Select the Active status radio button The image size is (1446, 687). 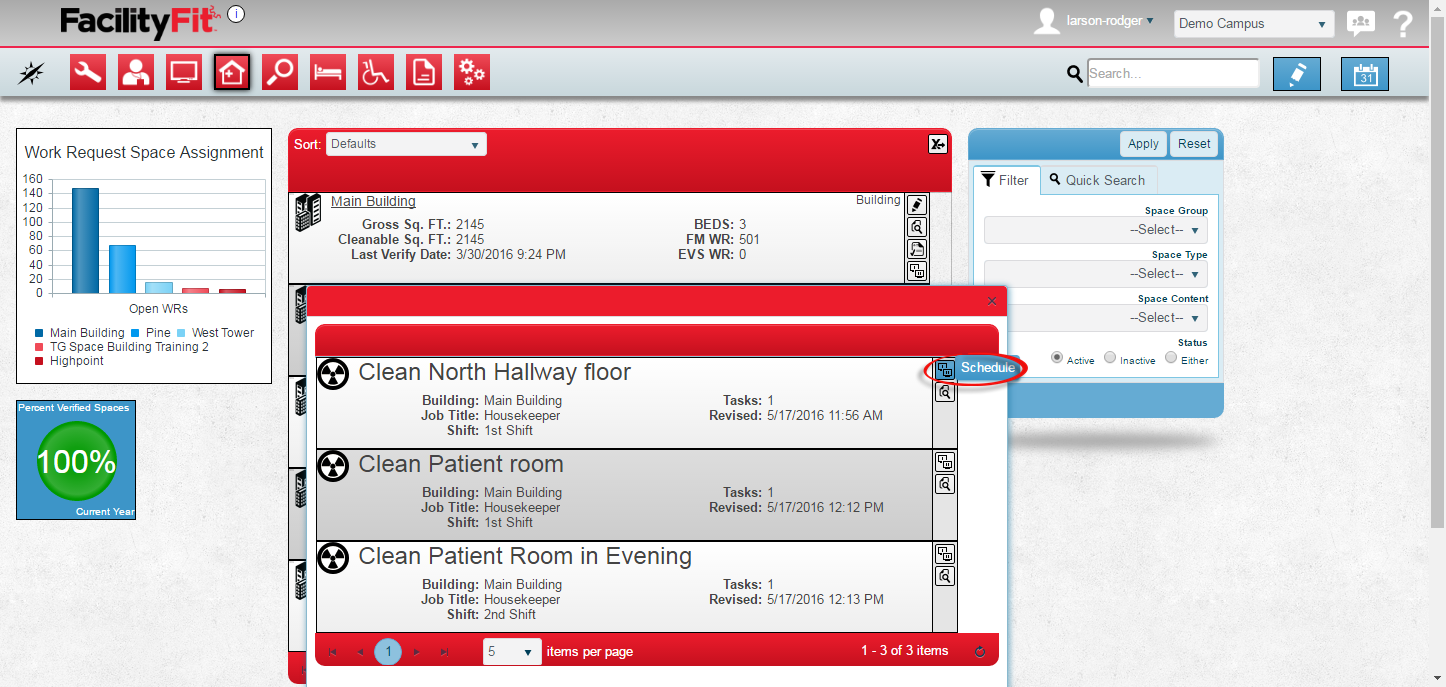pos(1057,358)
